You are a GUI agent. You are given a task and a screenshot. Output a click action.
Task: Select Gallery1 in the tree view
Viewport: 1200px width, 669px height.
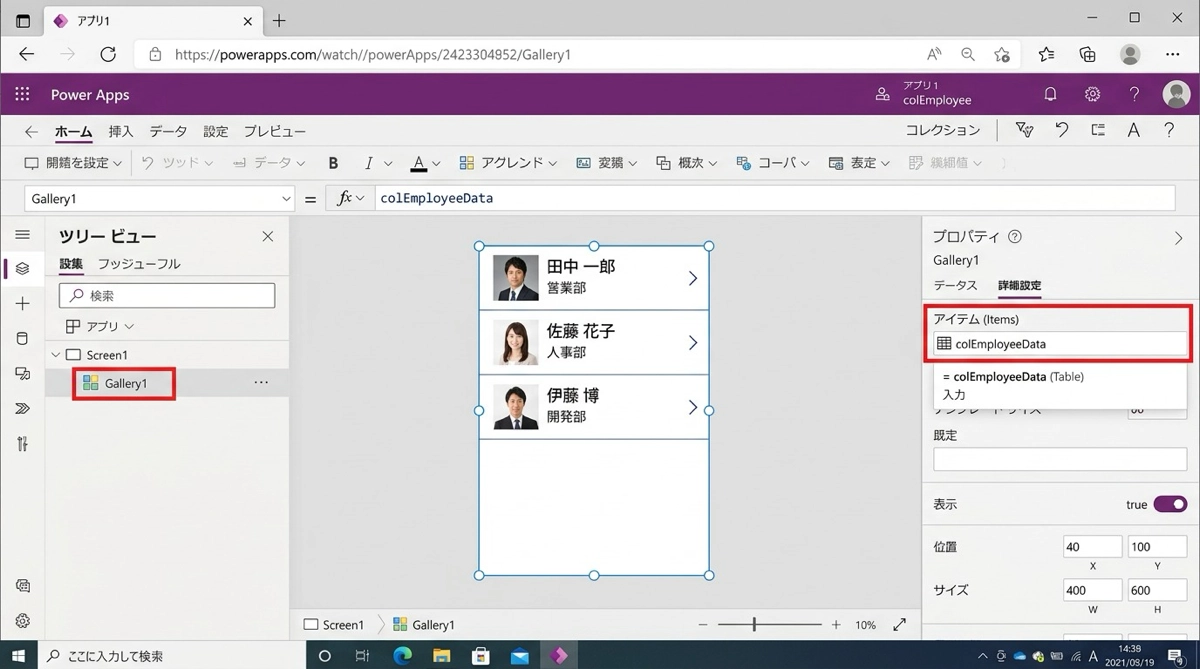click(125, 383)
